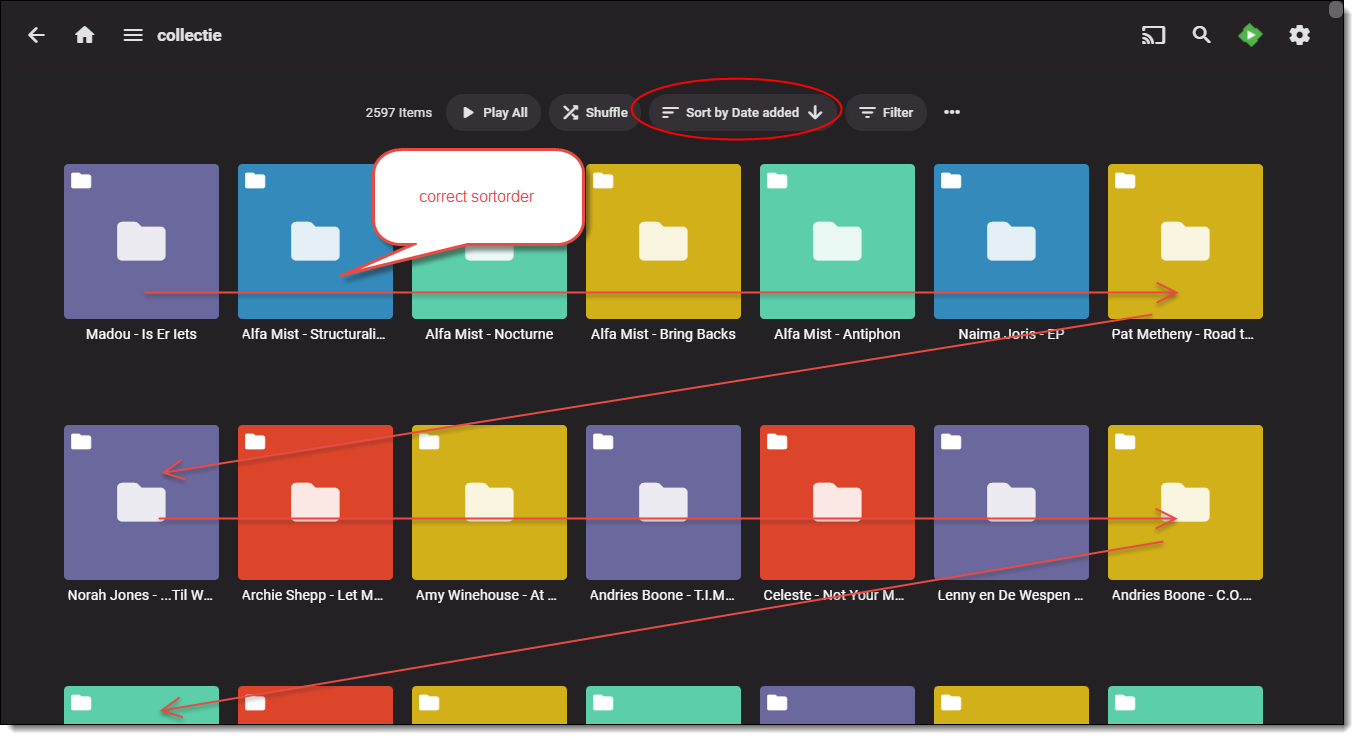Open the three-dot more options menu

[952, 113]
